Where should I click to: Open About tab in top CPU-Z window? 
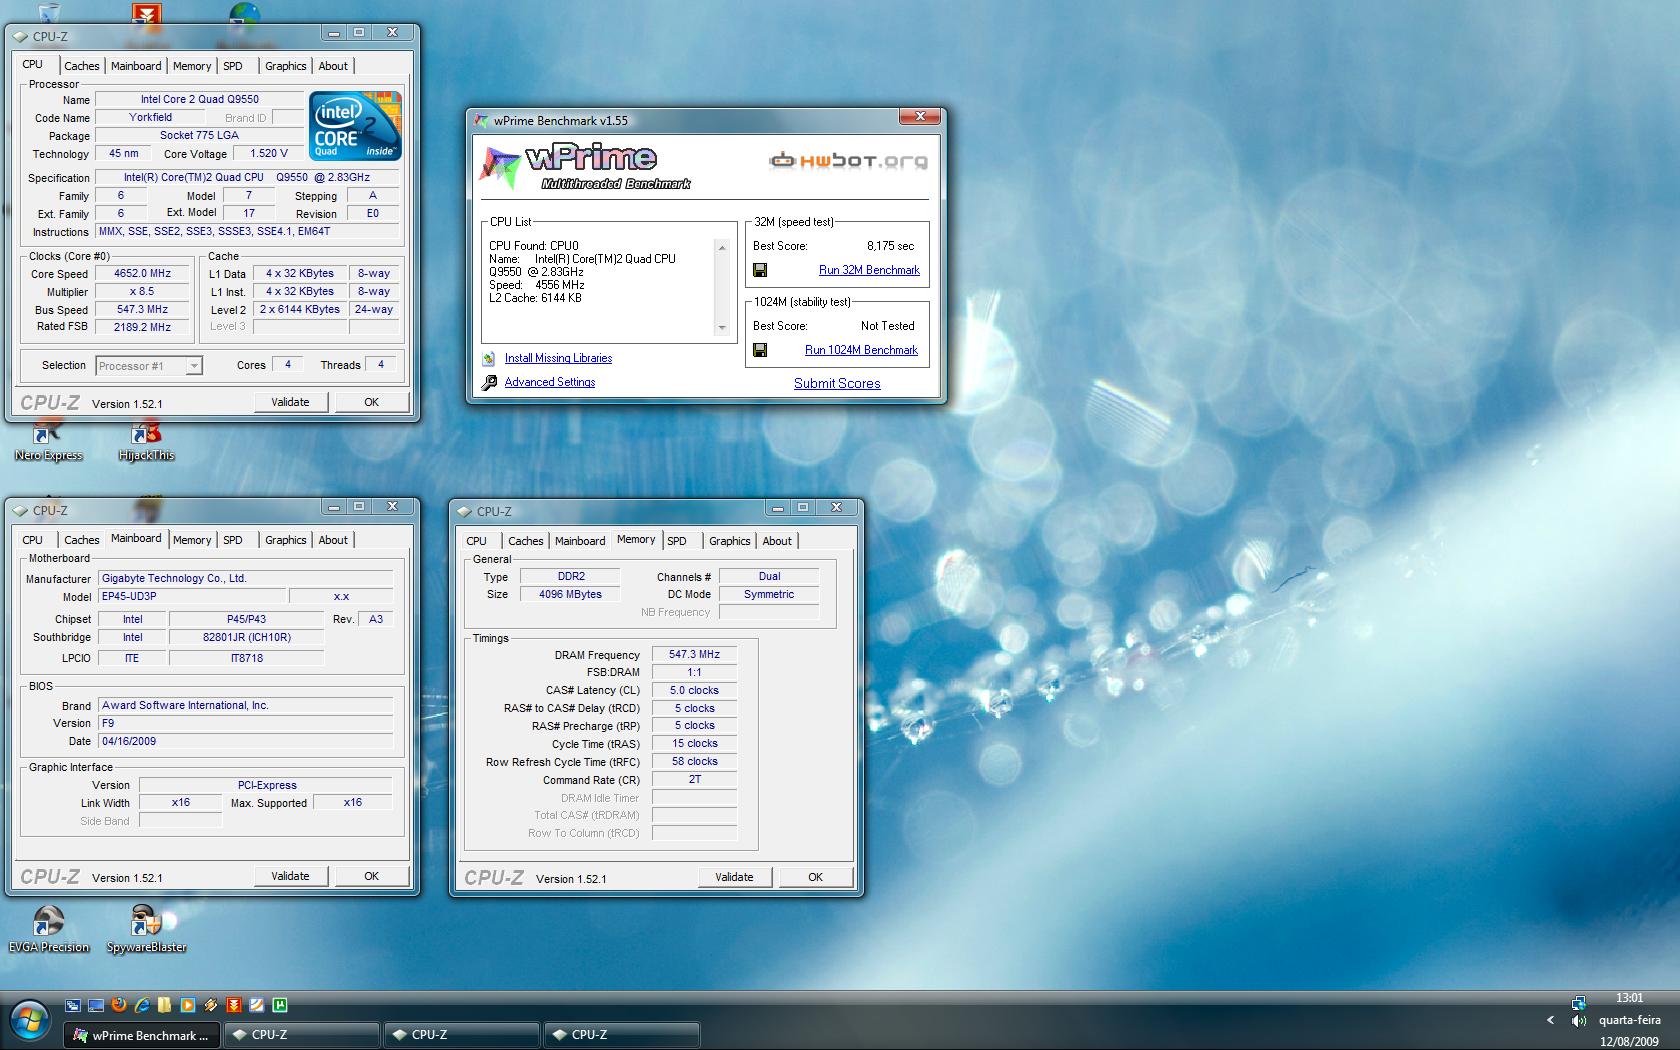[333, 66]
